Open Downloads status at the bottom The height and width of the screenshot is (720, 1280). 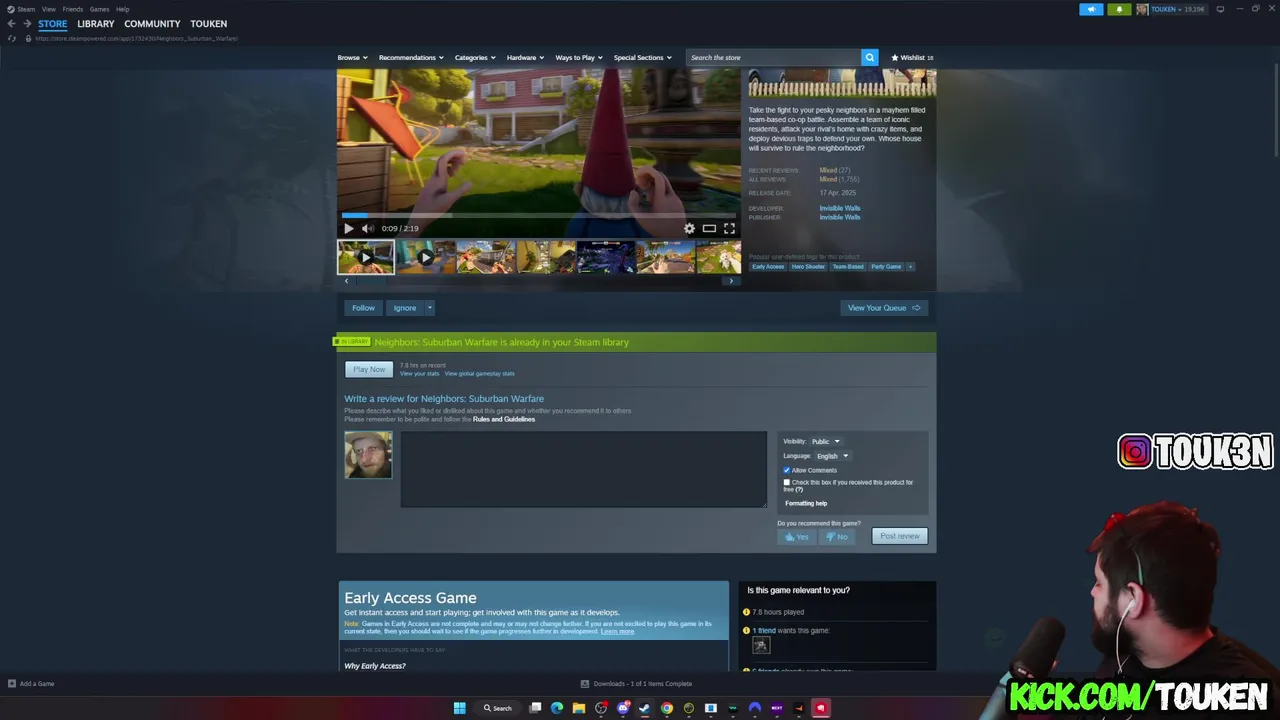pyautogui.click(x=637, y=684)
